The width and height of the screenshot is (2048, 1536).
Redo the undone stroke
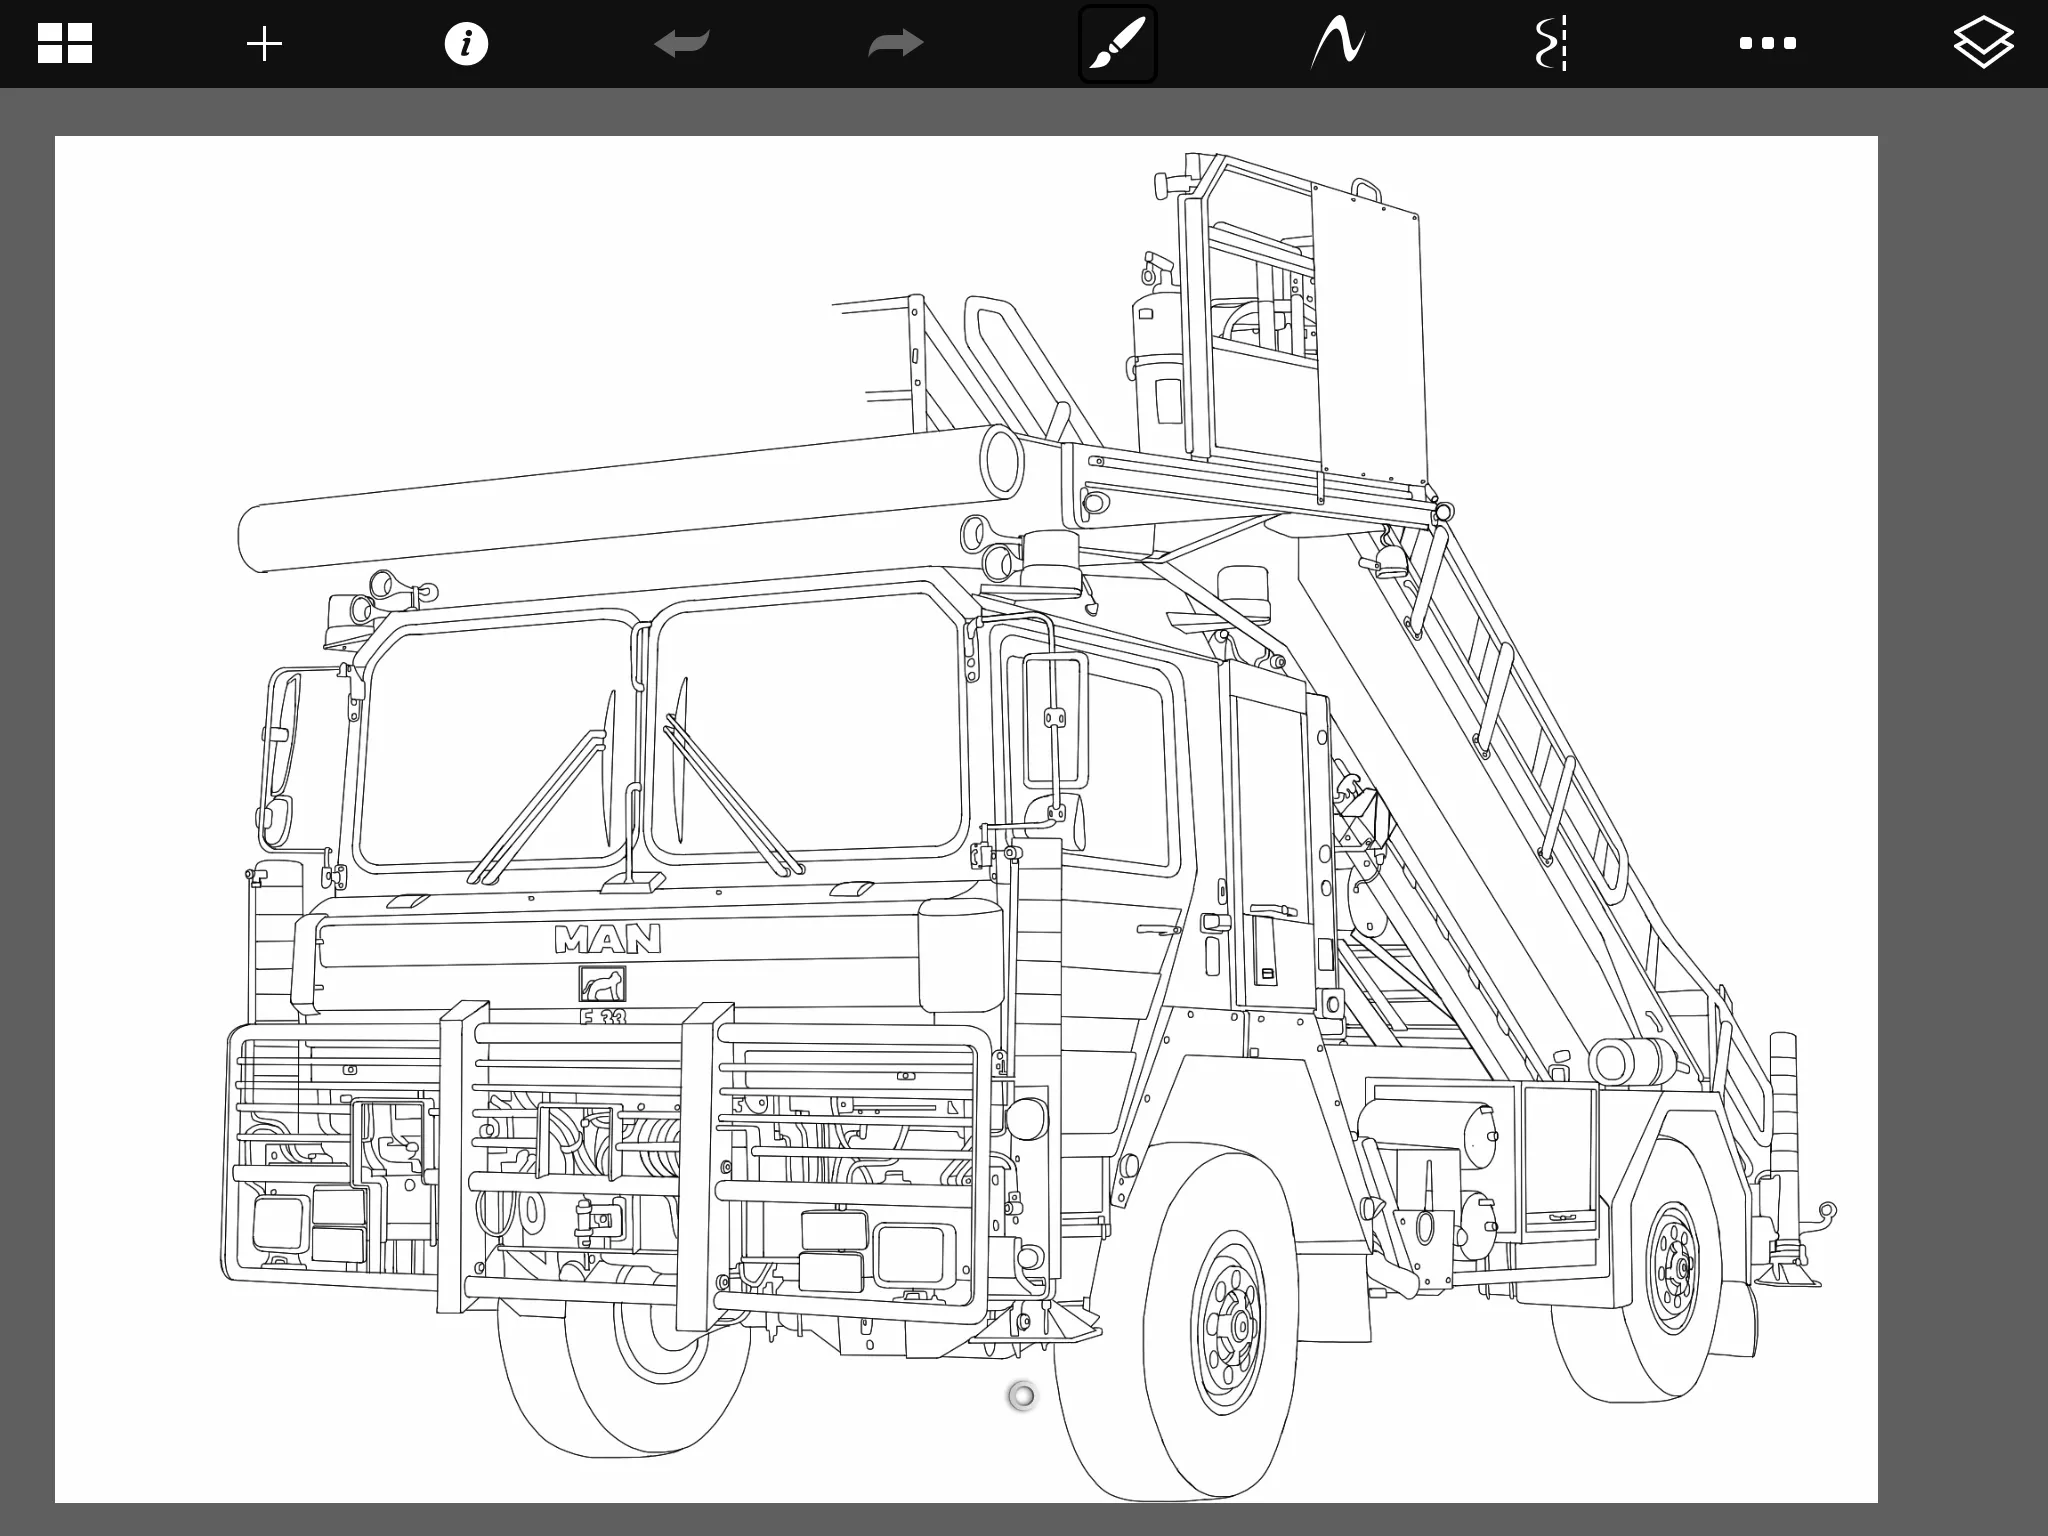(896, 44)
